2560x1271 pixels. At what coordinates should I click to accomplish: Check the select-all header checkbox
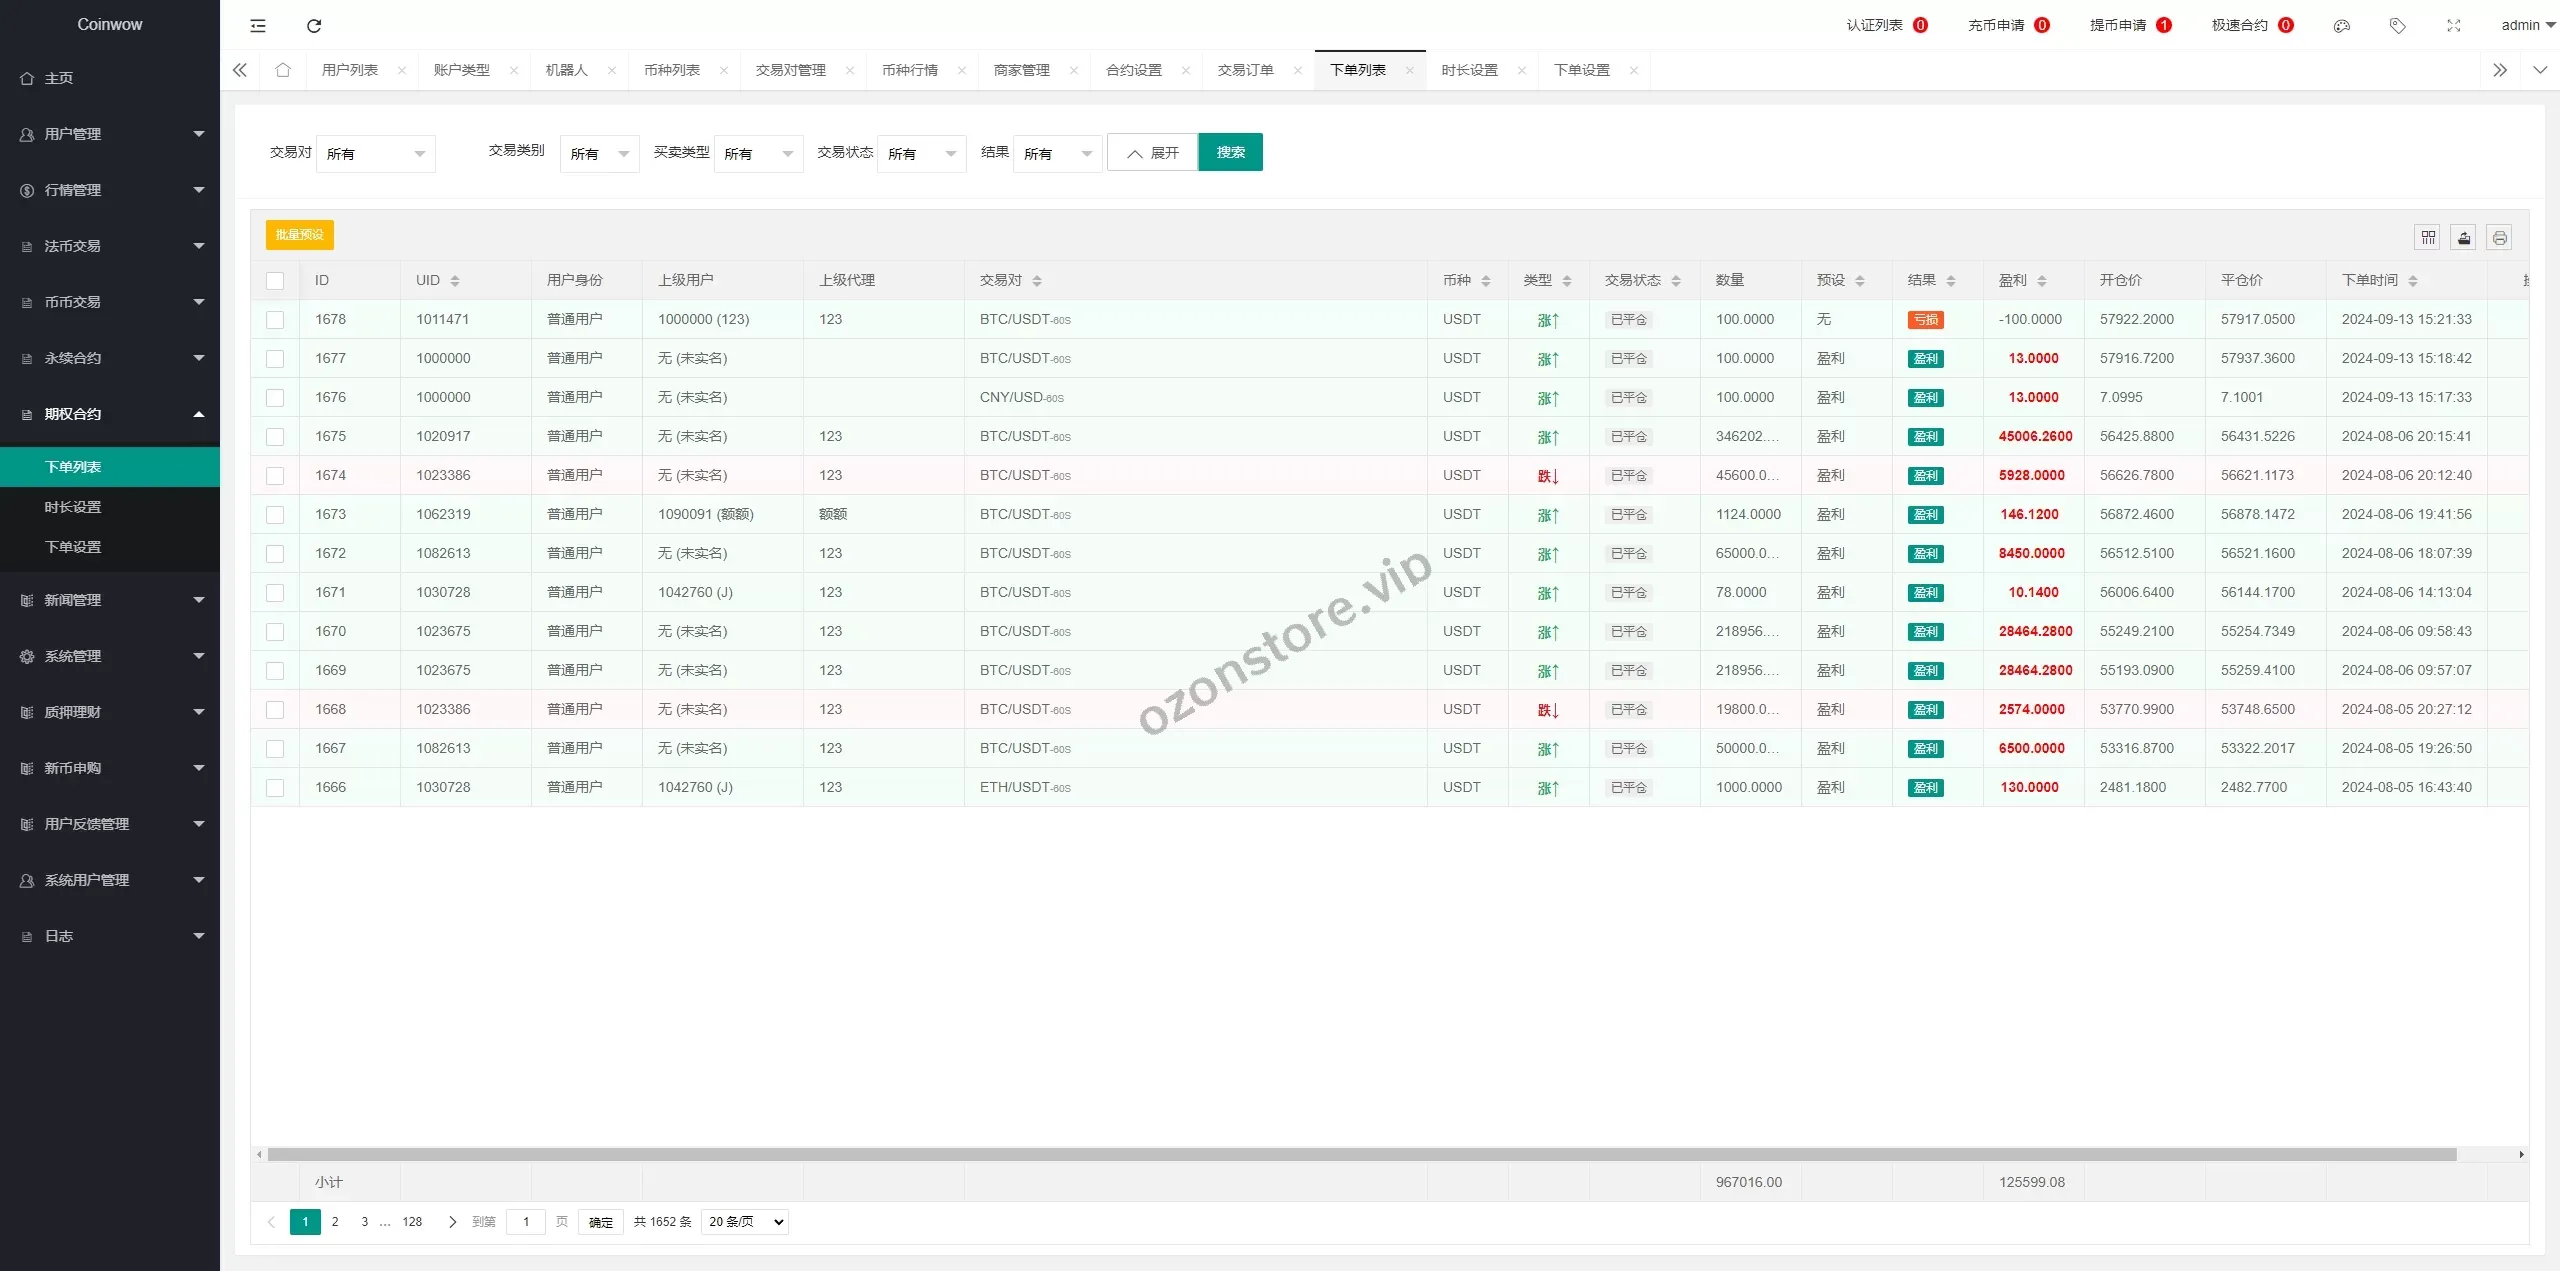click(x=275, y=281)
